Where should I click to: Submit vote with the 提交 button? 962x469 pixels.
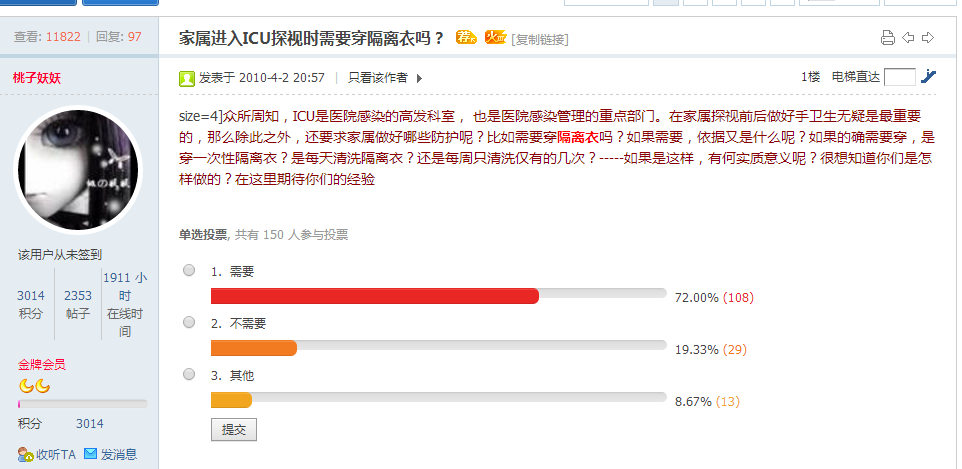tap(234, 429)
